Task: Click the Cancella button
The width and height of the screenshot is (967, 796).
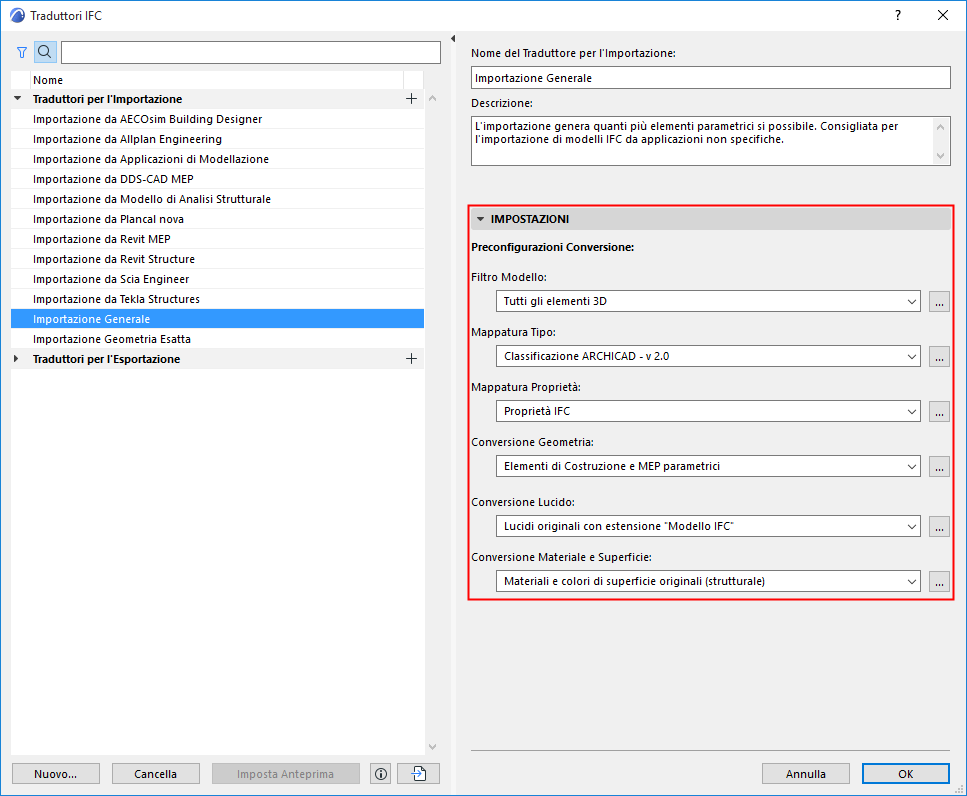Action: point(155,774)
